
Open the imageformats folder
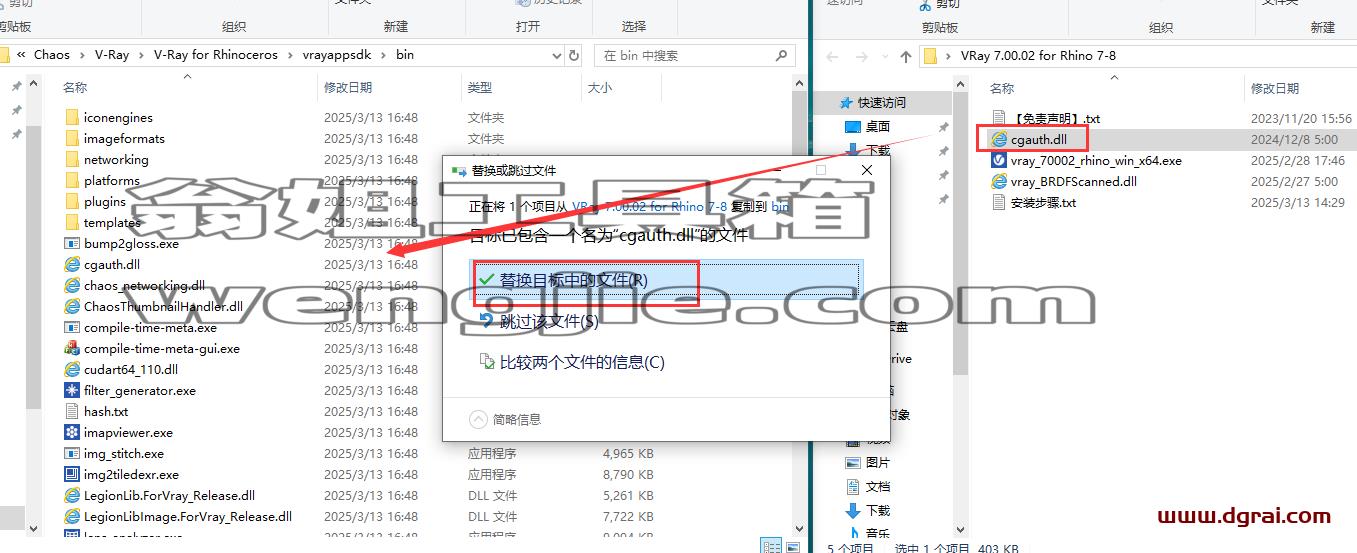point(124,138)
